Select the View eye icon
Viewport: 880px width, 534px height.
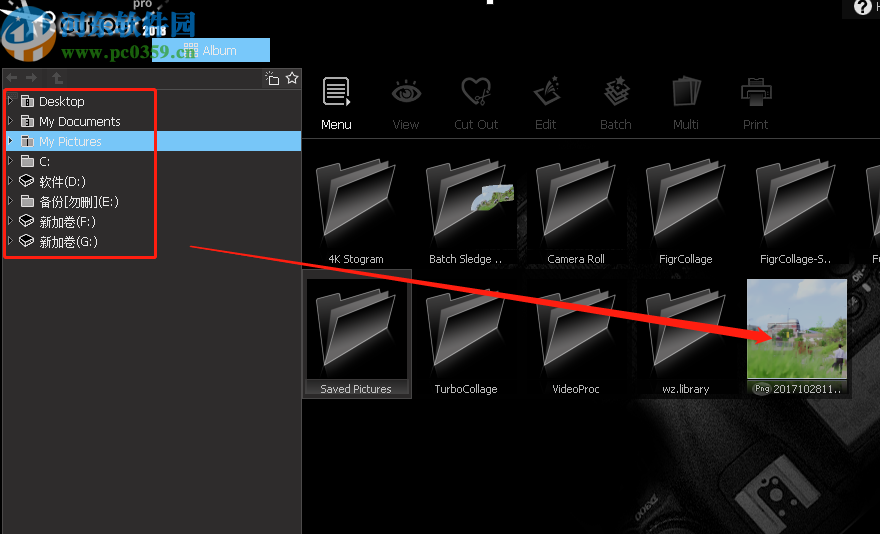(x=406, y=92)
